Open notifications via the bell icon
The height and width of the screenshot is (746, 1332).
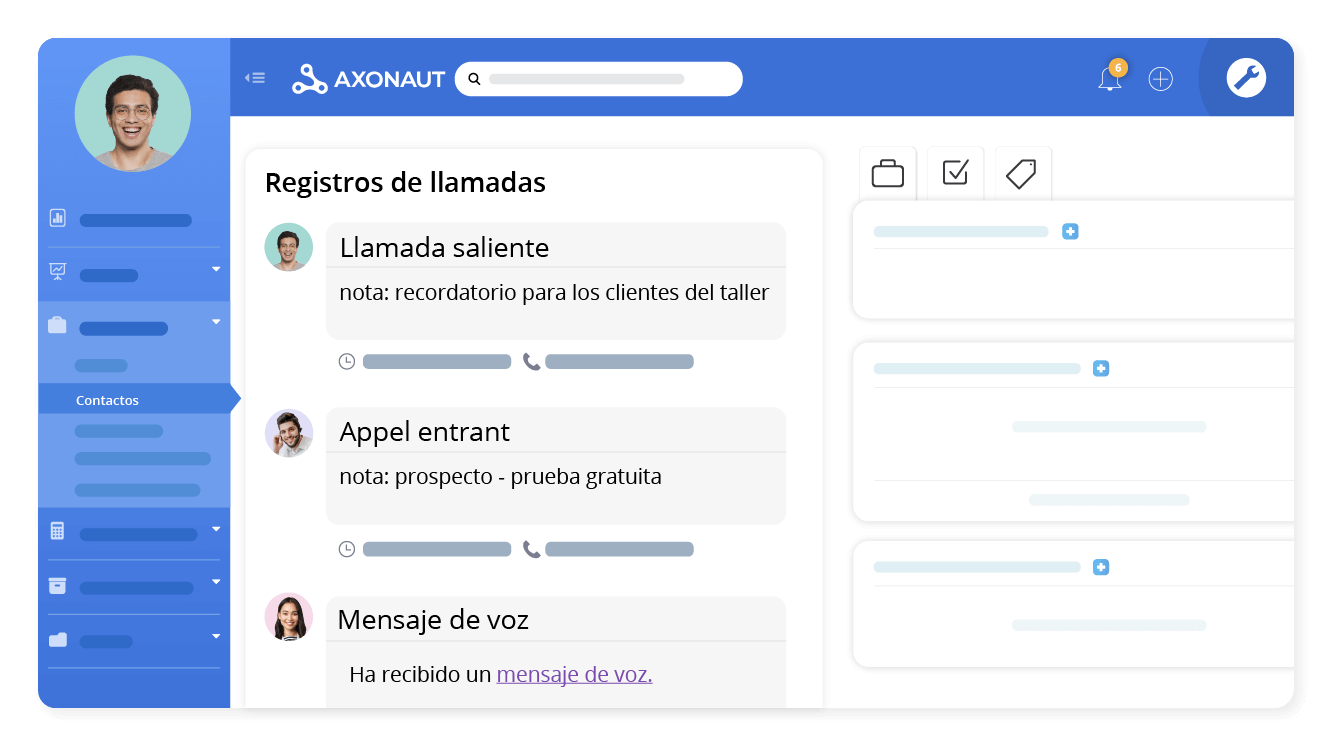(1110, 80)
